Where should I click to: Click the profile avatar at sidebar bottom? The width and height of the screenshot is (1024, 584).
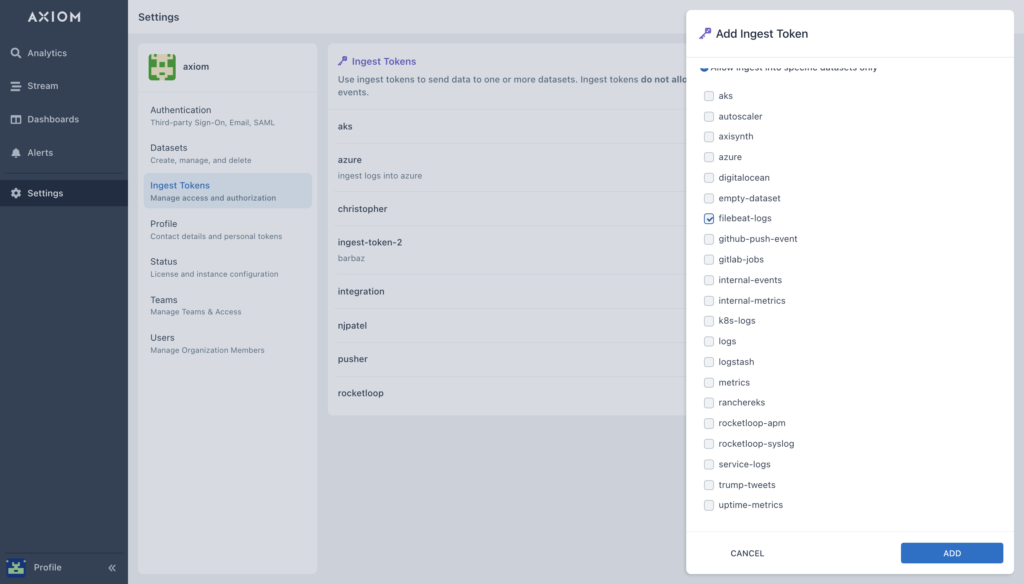point(16,567)
